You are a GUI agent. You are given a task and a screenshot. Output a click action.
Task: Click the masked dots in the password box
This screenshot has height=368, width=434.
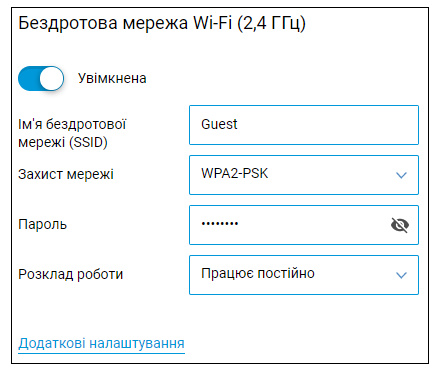(220, 224)
